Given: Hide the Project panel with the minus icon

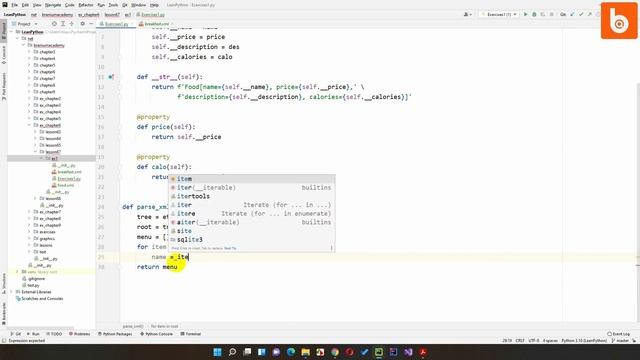Looking at the screenshot, I should pos(91,24).
